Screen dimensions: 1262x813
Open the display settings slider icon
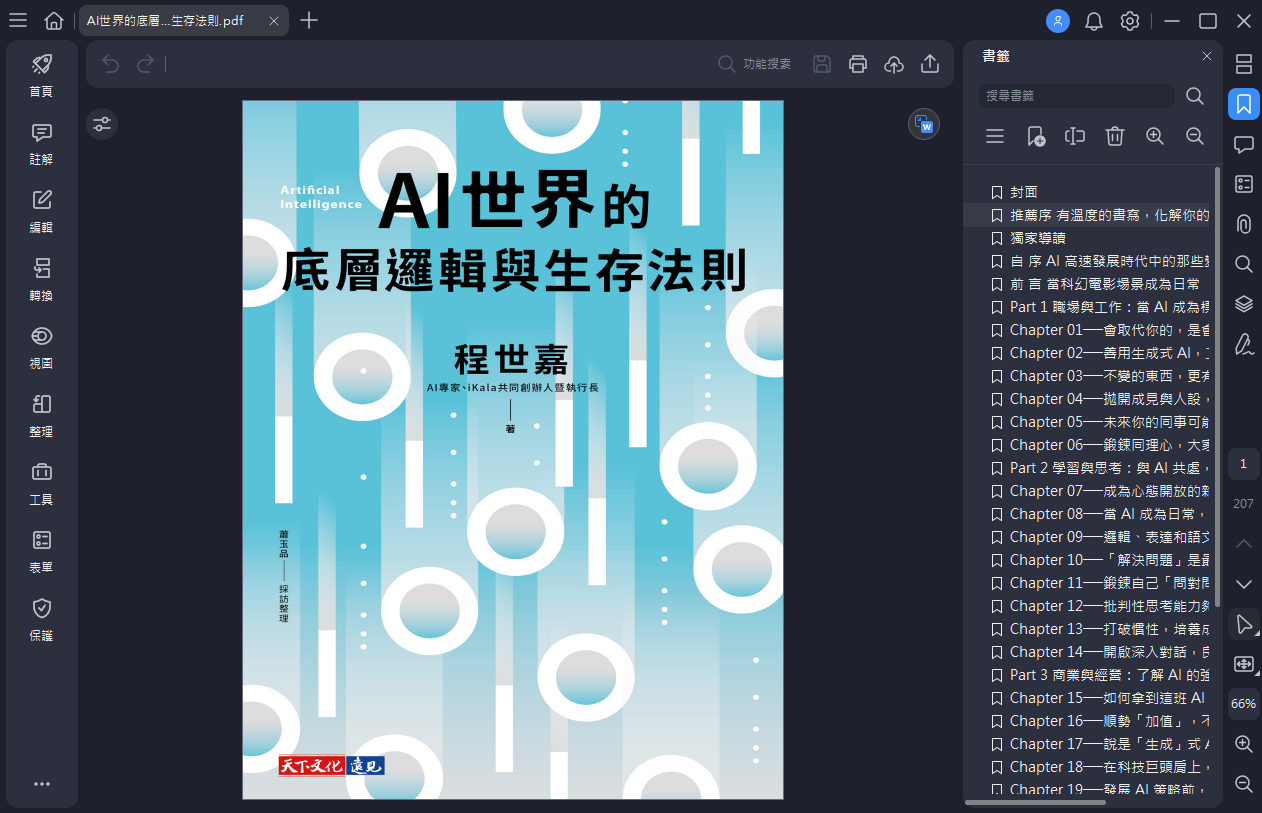point(102,124)
